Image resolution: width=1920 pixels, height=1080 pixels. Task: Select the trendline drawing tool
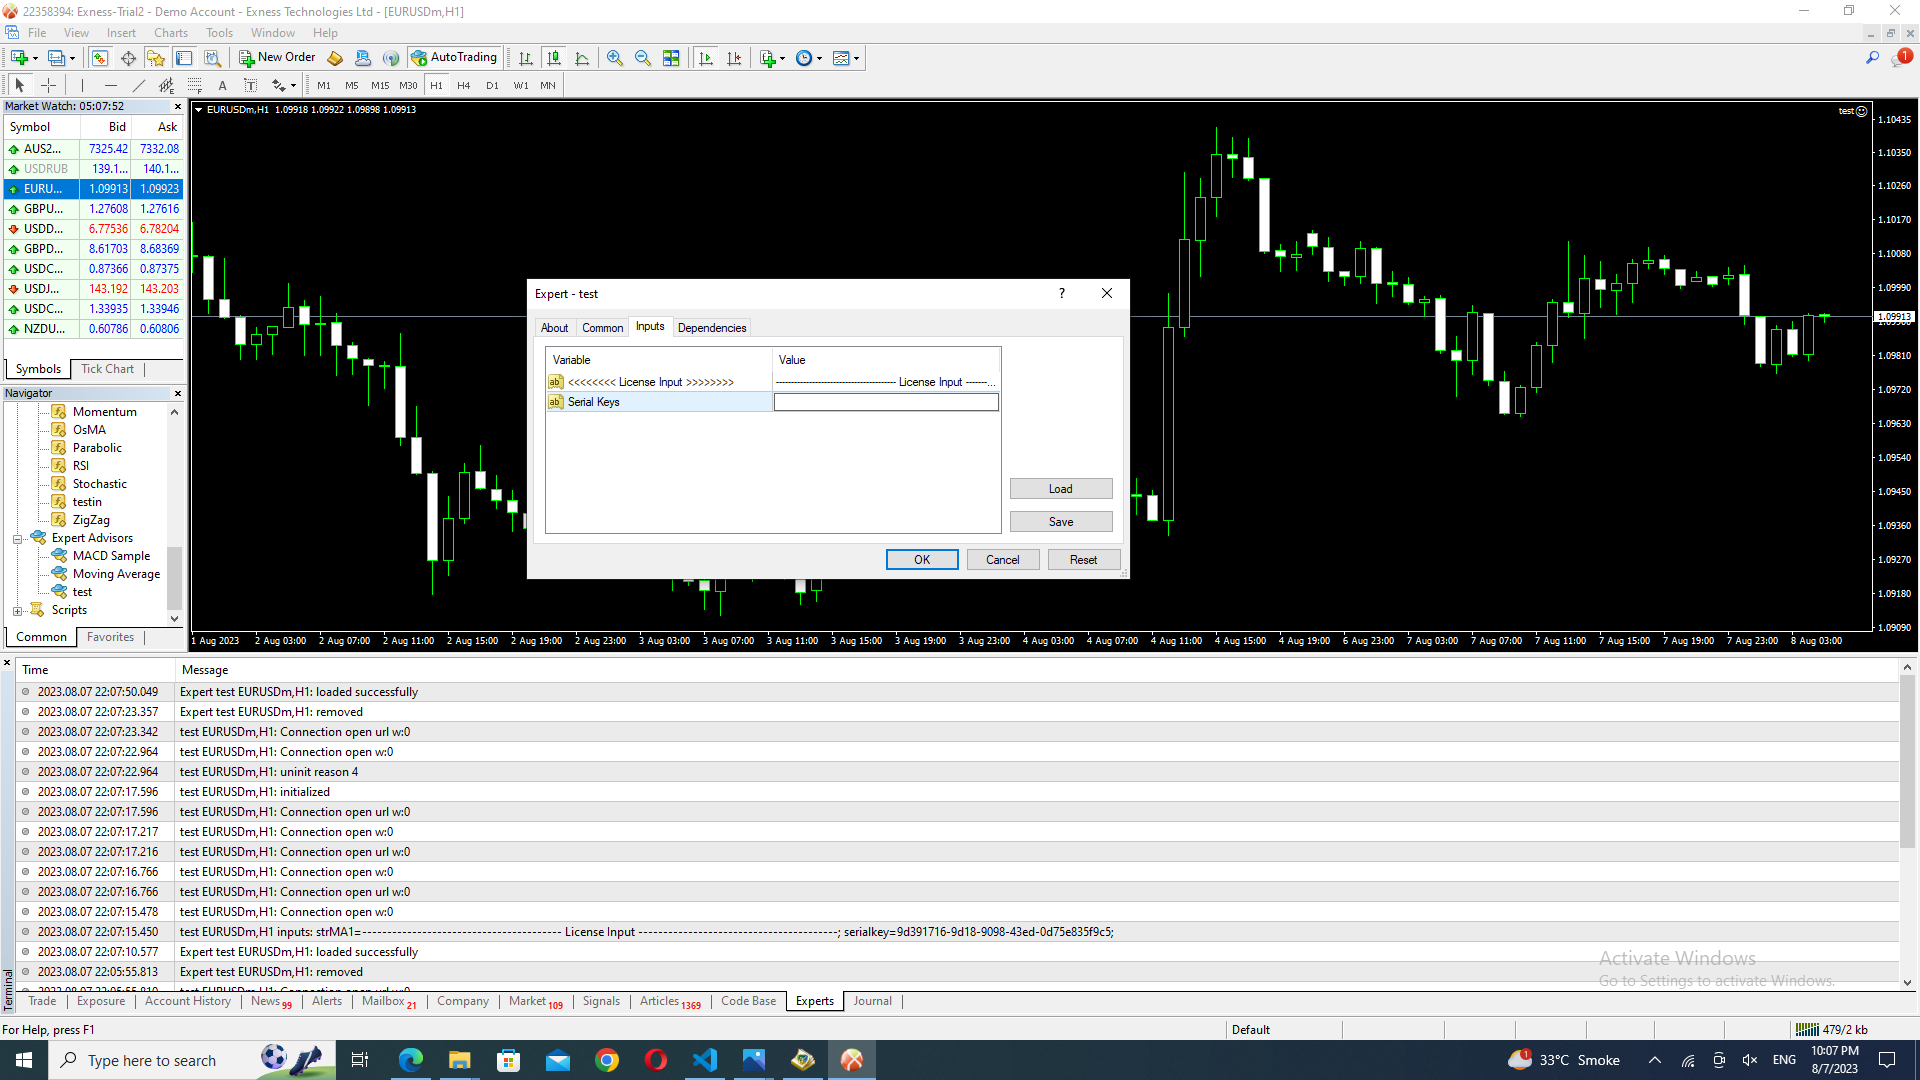pyautogui.click(x=139, y=85)
